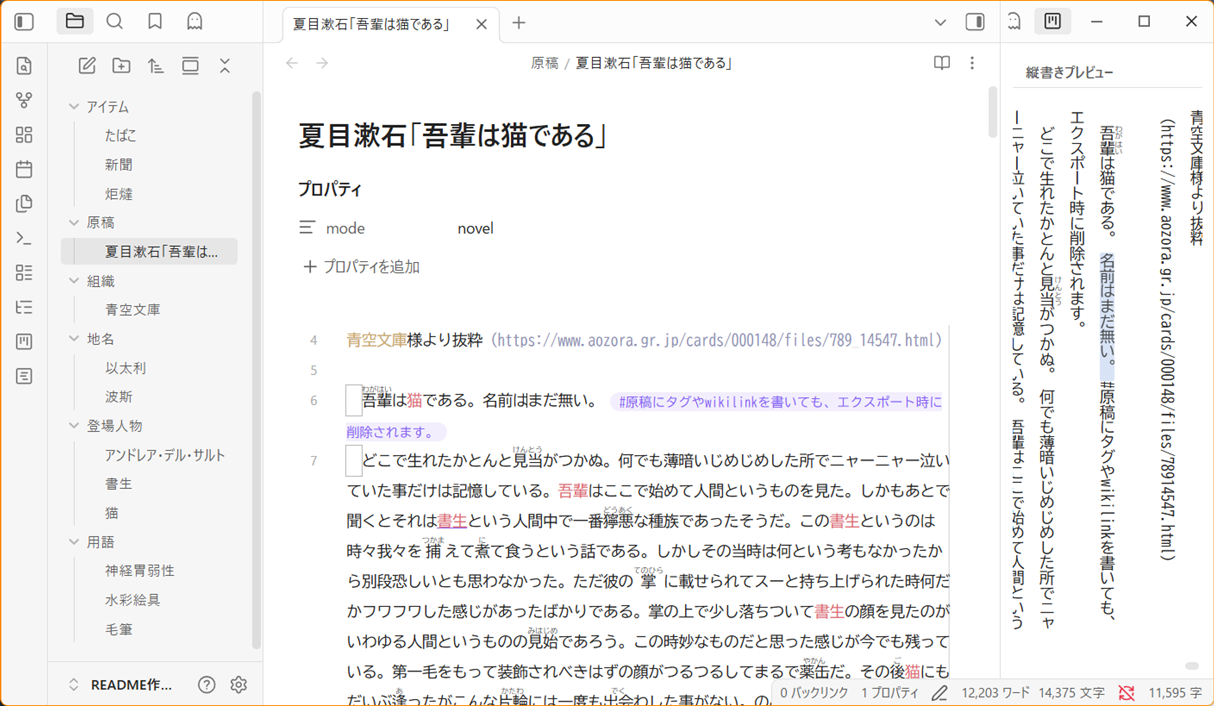The height and width of the screenshot is (706, 1214).
Task: Insert template via ribbon copy icon
Action: [x=24, y=203]
